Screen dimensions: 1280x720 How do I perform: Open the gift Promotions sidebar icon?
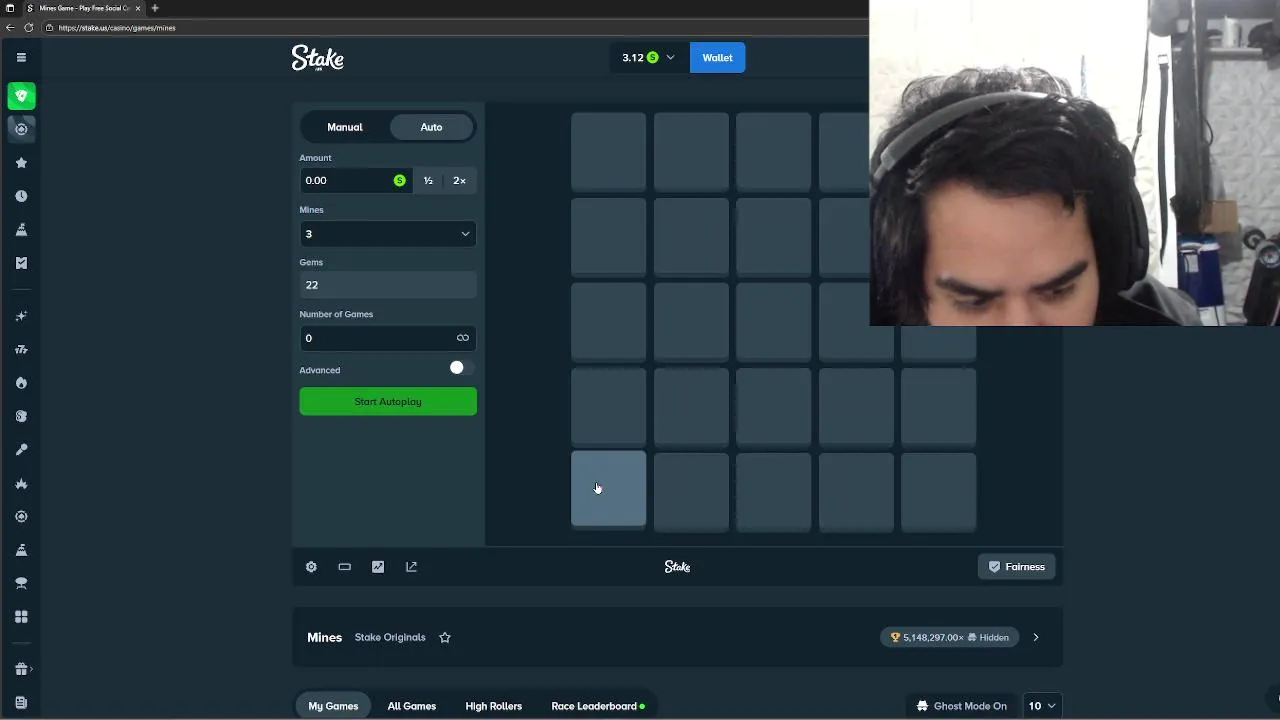[21, 669]
